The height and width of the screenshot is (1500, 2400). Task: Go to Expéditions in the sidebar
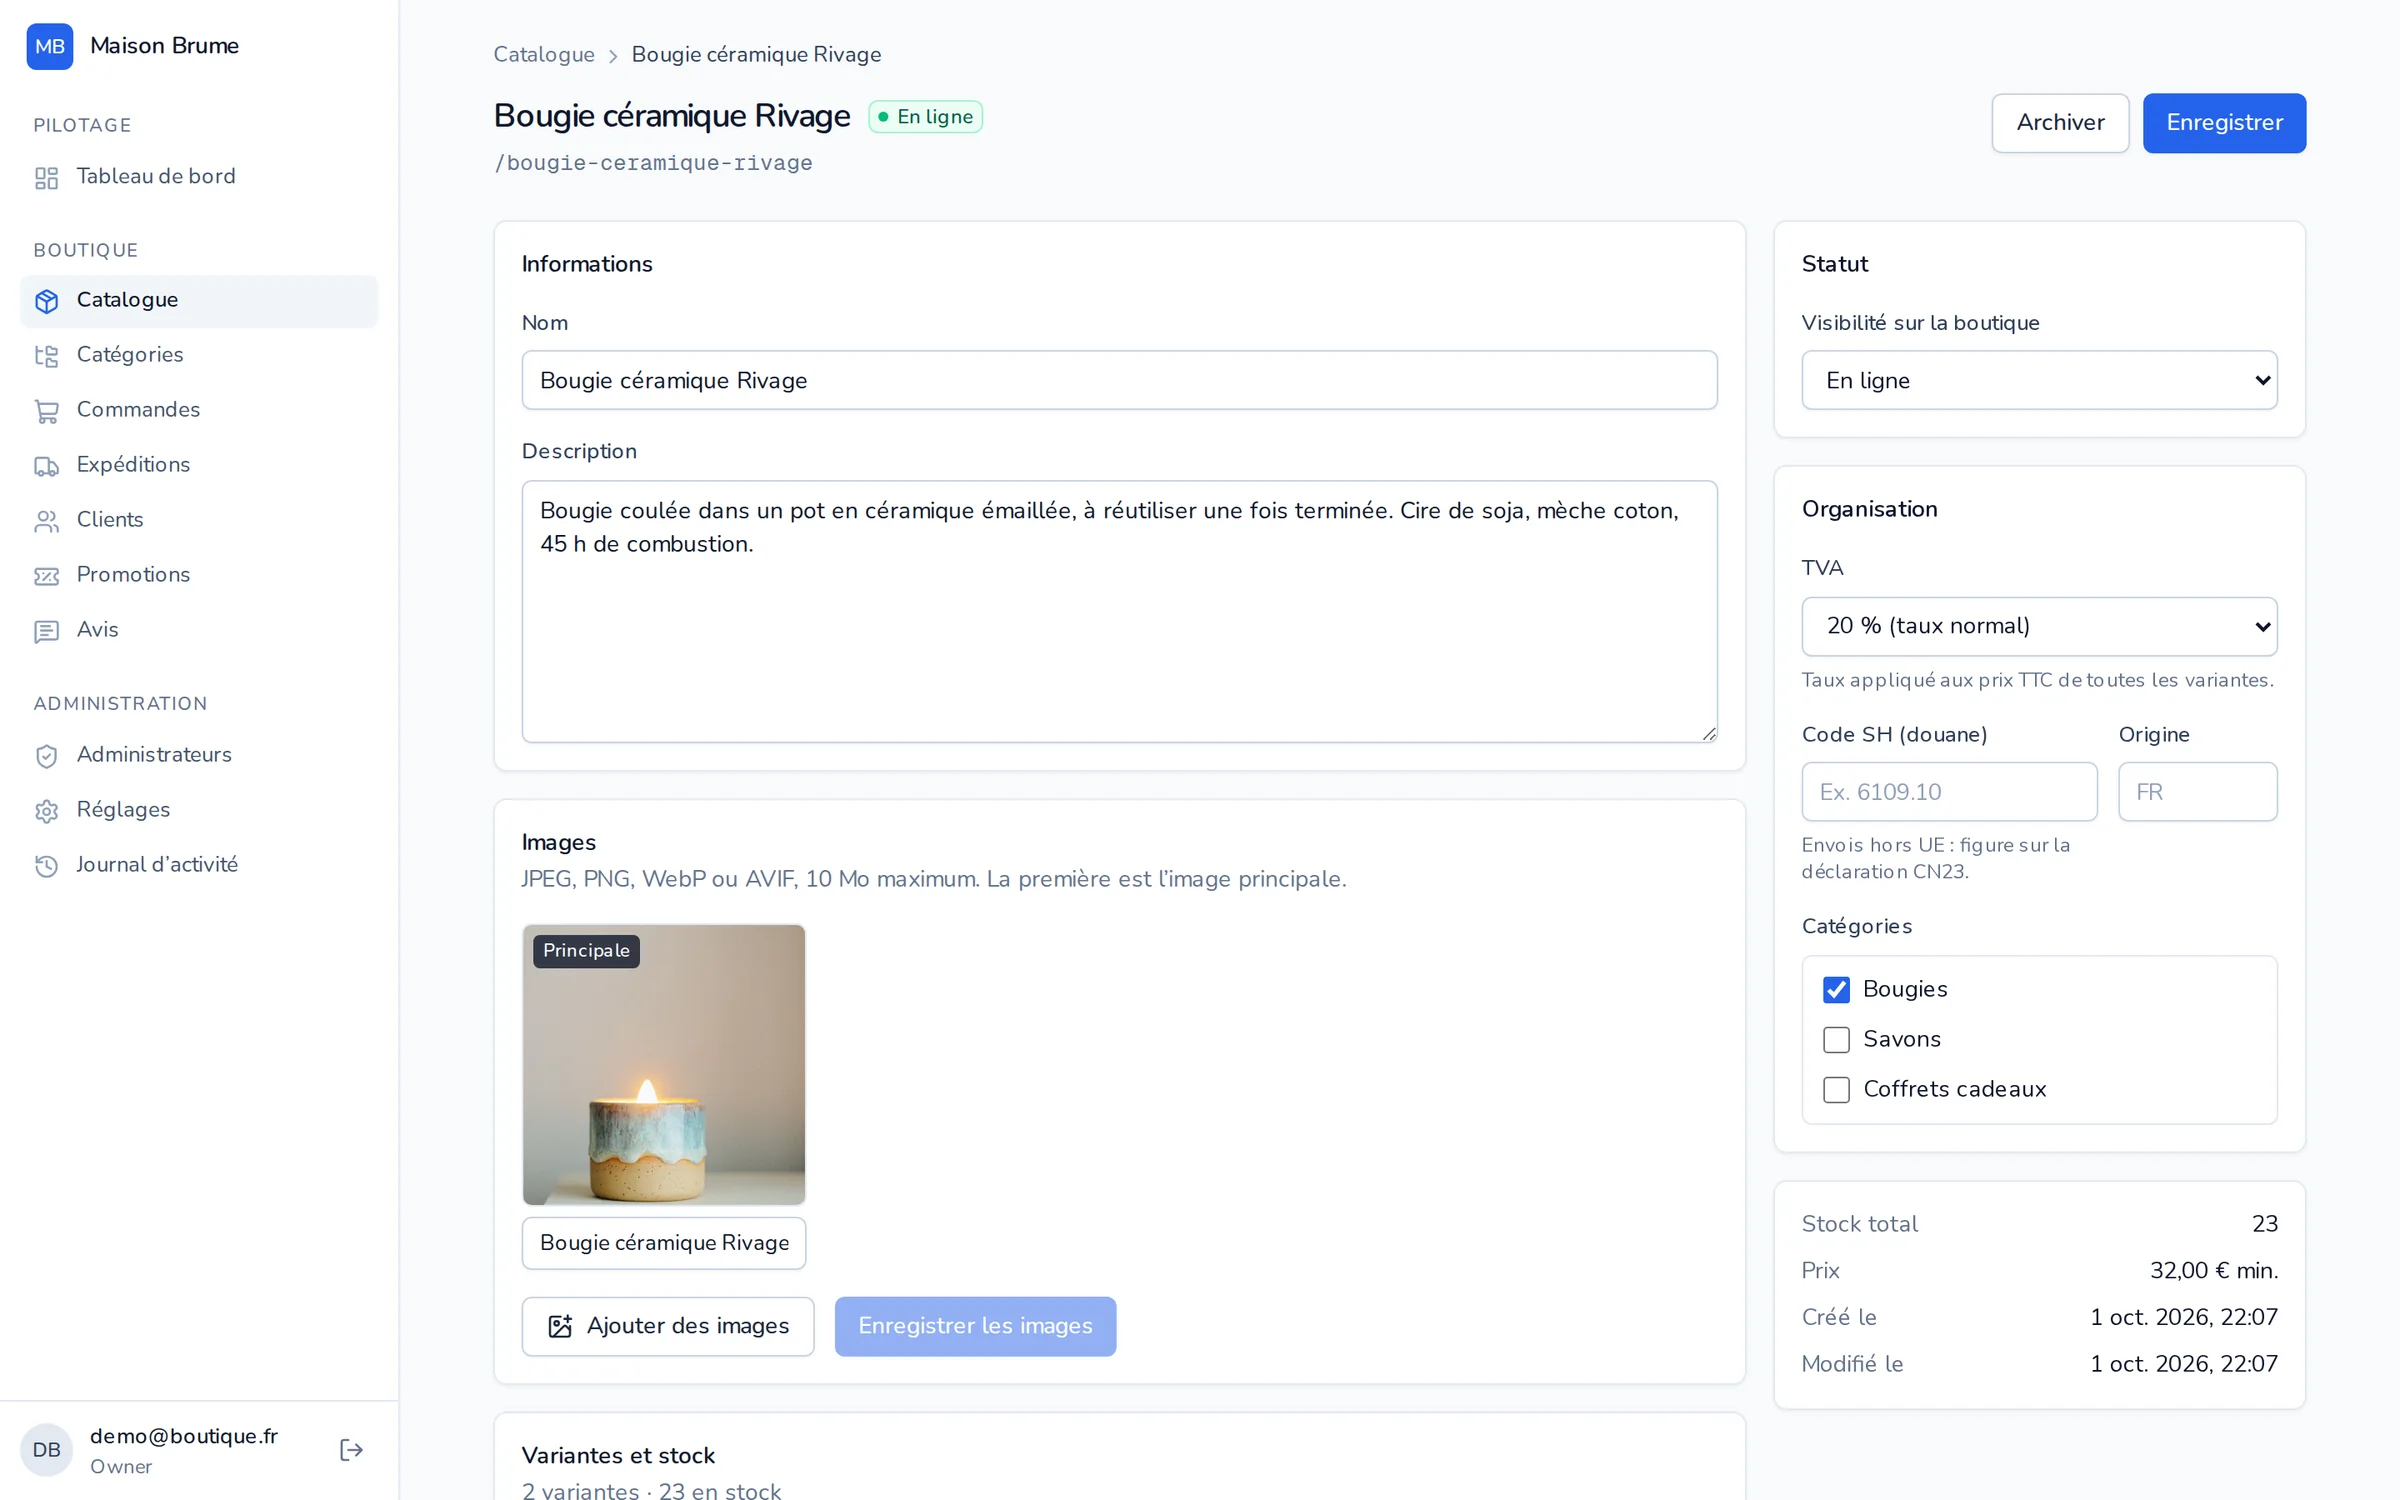click(199, 465)
